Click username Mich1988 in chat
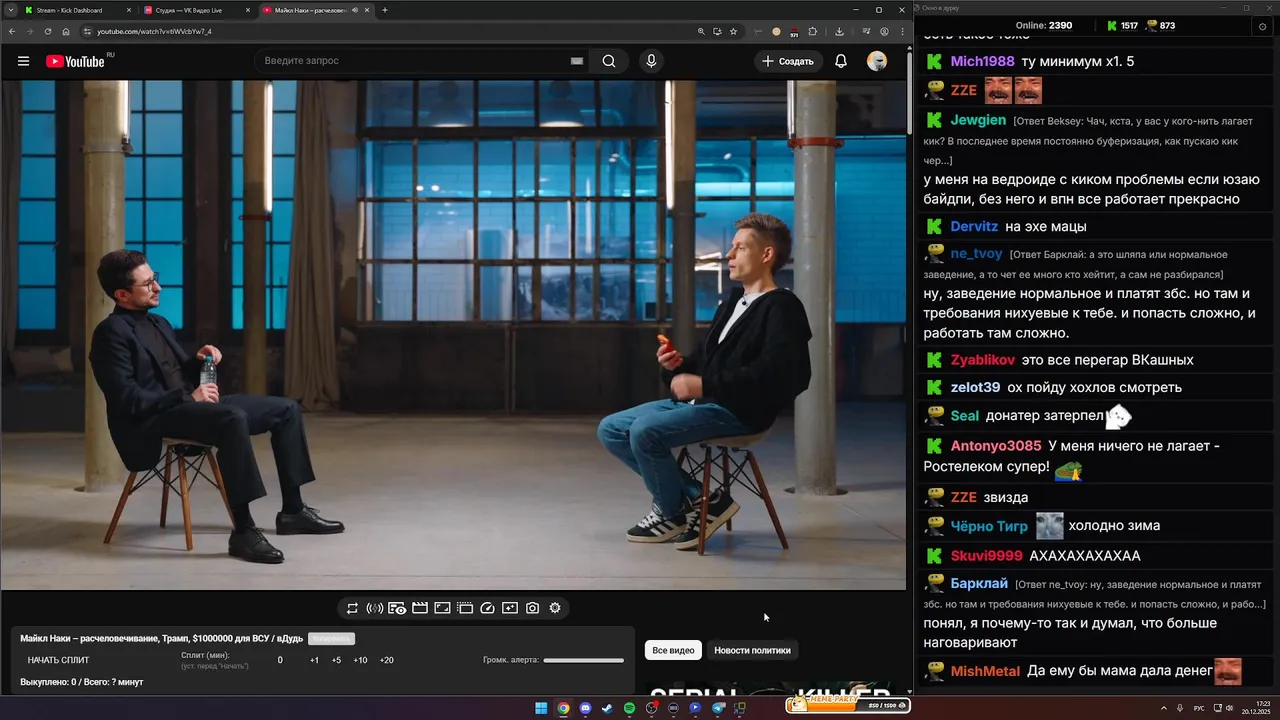Screen dimensions: 1280x720 click(982, 61)
